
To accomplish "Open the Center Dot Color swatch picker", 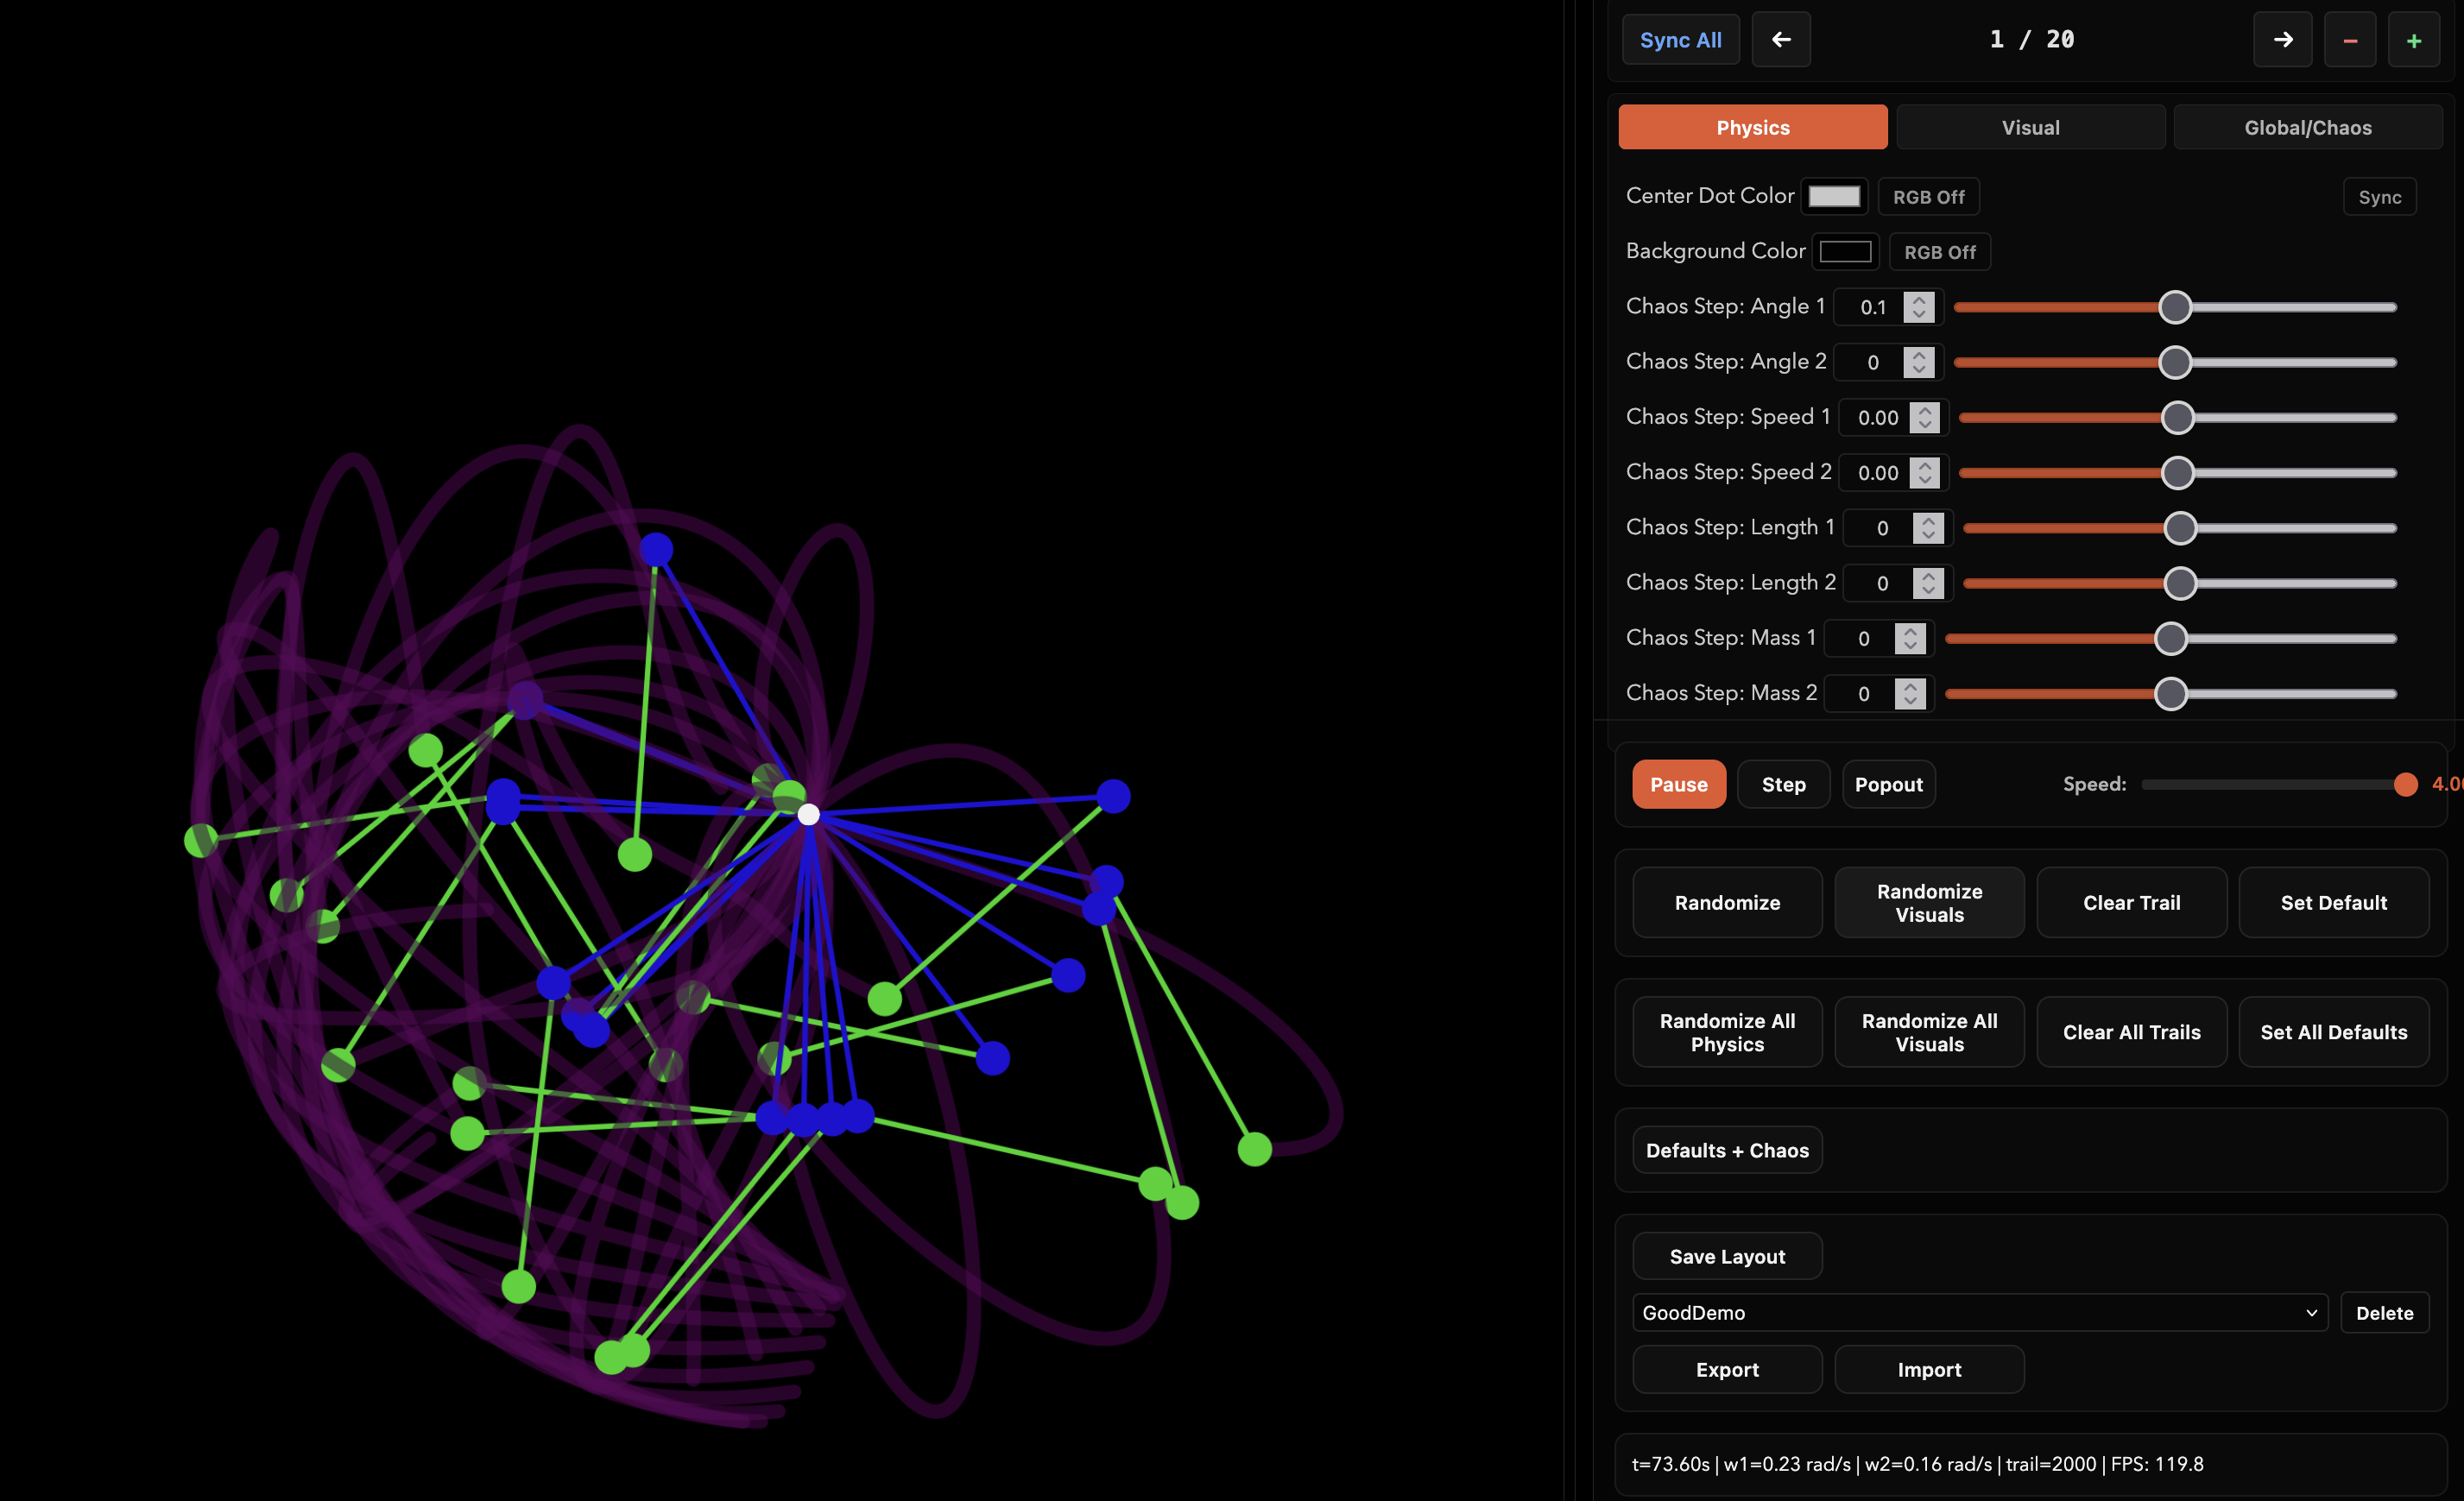I will coord(1834,196).
